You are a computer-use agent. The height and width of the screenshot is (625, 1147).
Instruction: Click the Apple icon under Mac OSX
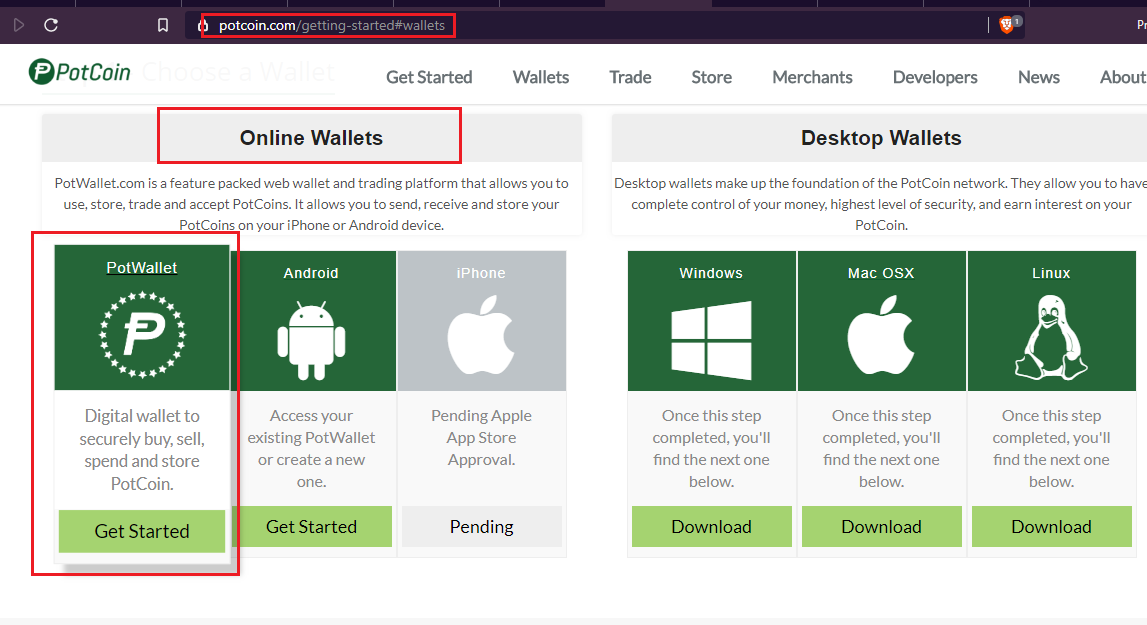point(881,335)
